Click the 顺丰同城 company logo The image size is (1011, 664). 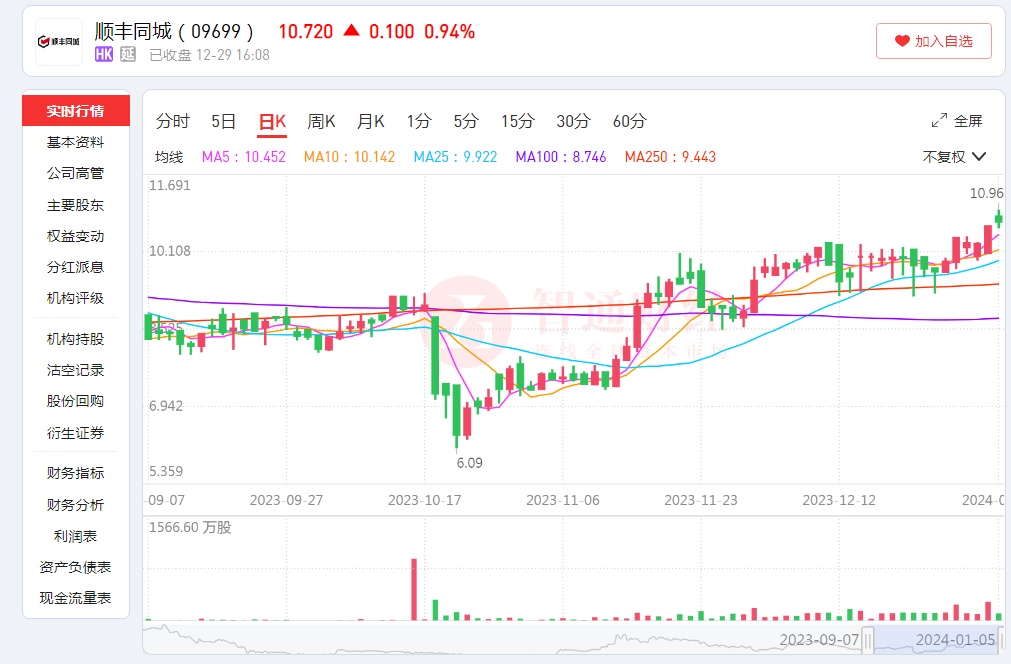(59, 42)
